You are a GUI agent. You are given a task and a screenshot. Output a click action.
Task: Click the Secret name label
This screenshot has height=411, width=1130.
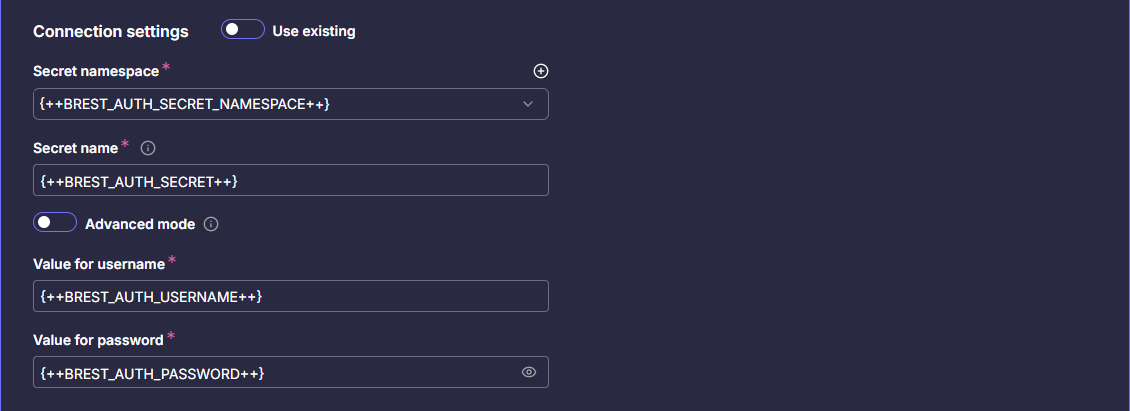click(75, 148)
